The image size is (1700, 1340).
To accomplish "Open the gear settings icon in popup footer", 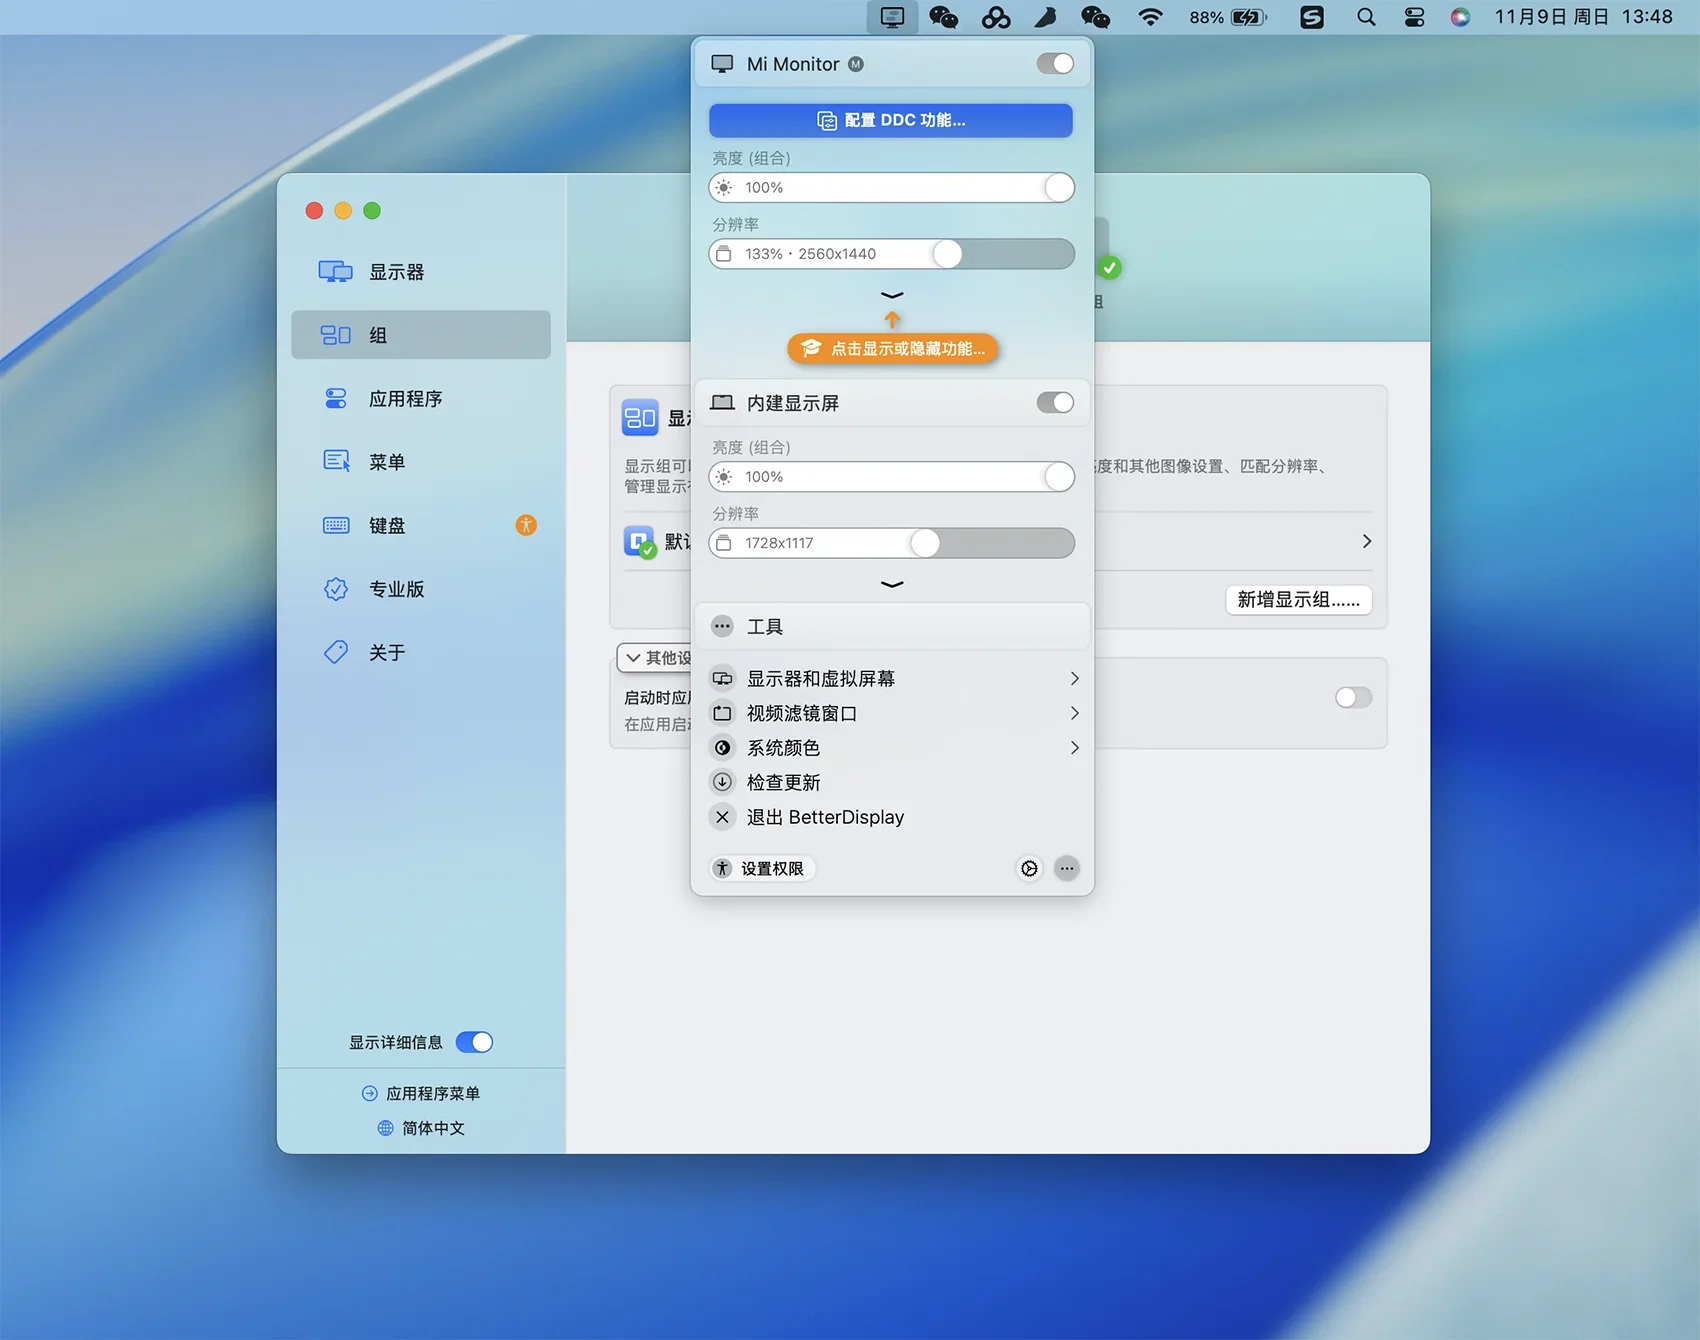I will (x=1029, y=868).
